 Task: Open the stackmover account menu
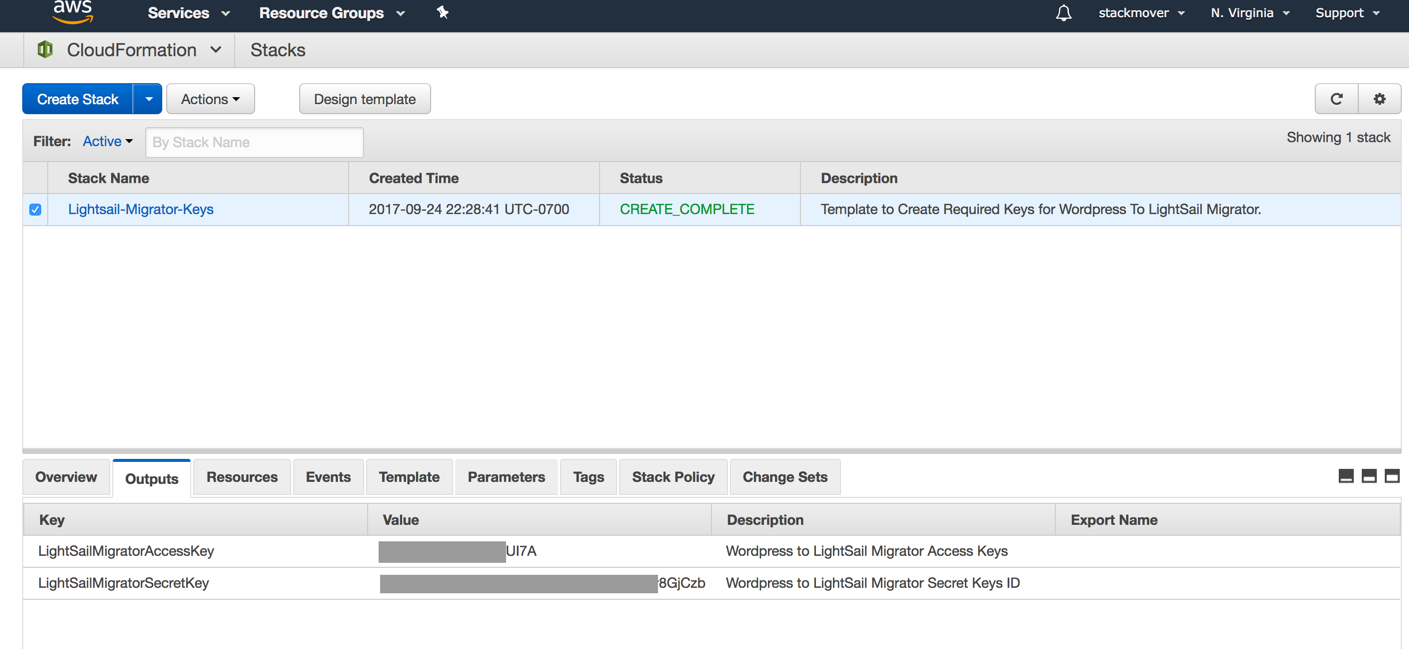point(1142,13)
